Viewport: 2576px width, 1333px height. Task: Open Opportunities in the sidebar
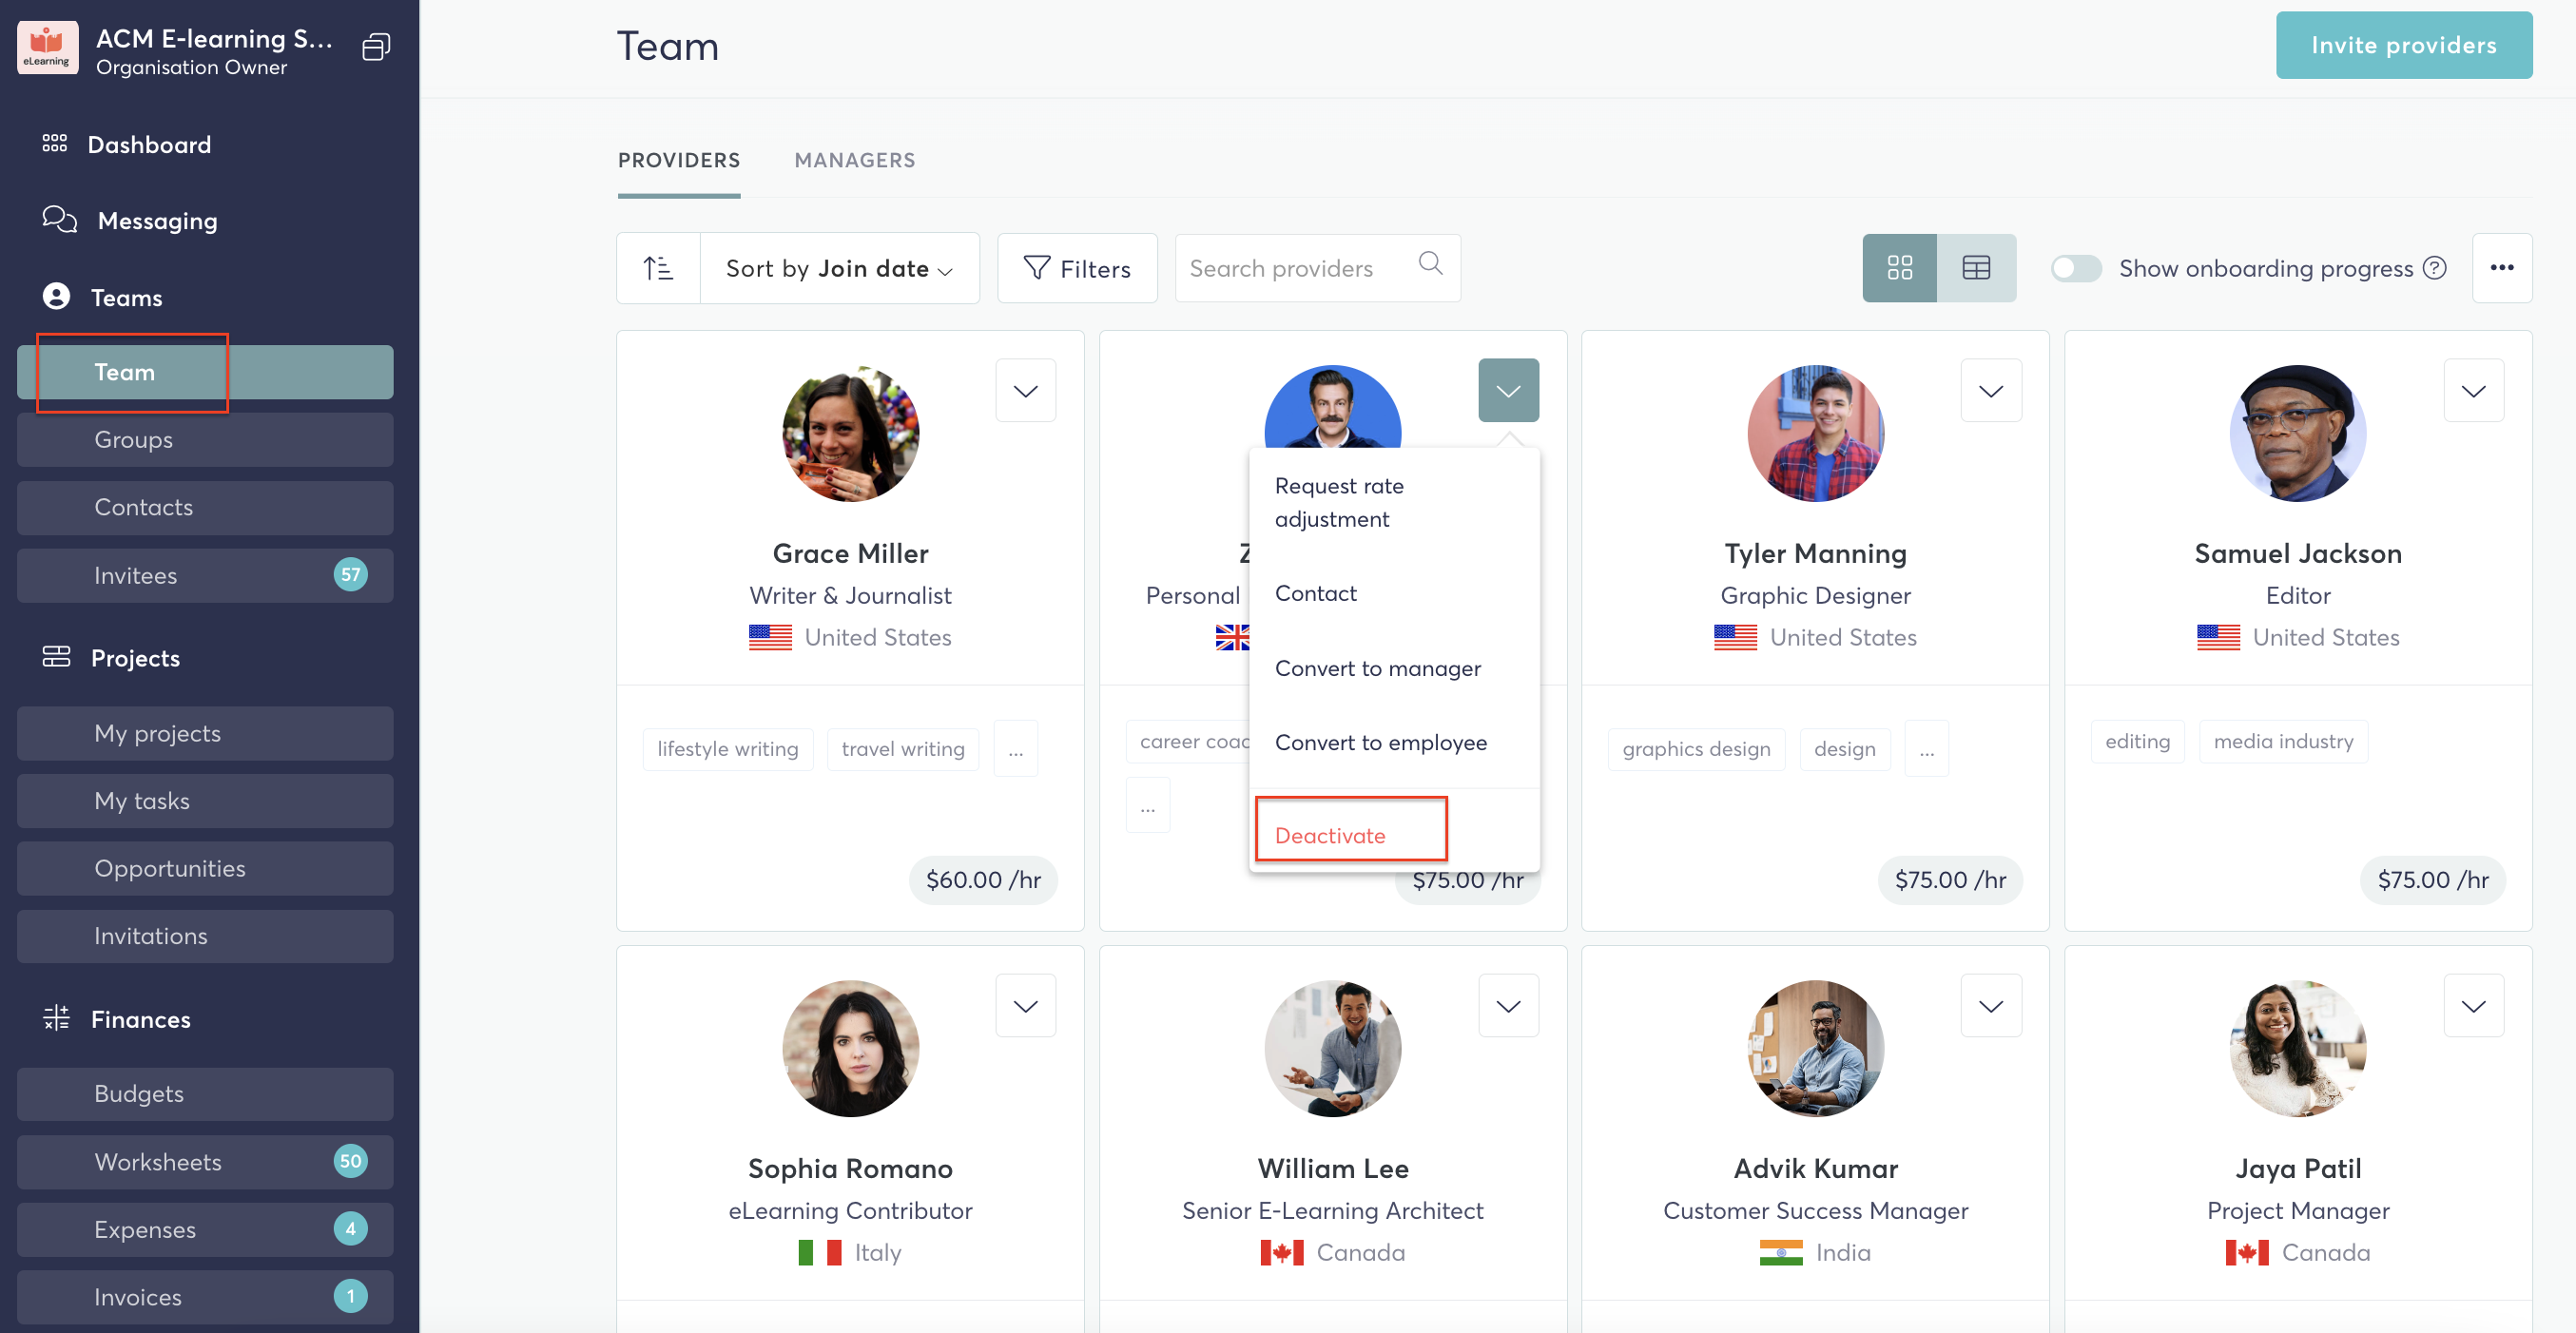[x=205, y=868]
